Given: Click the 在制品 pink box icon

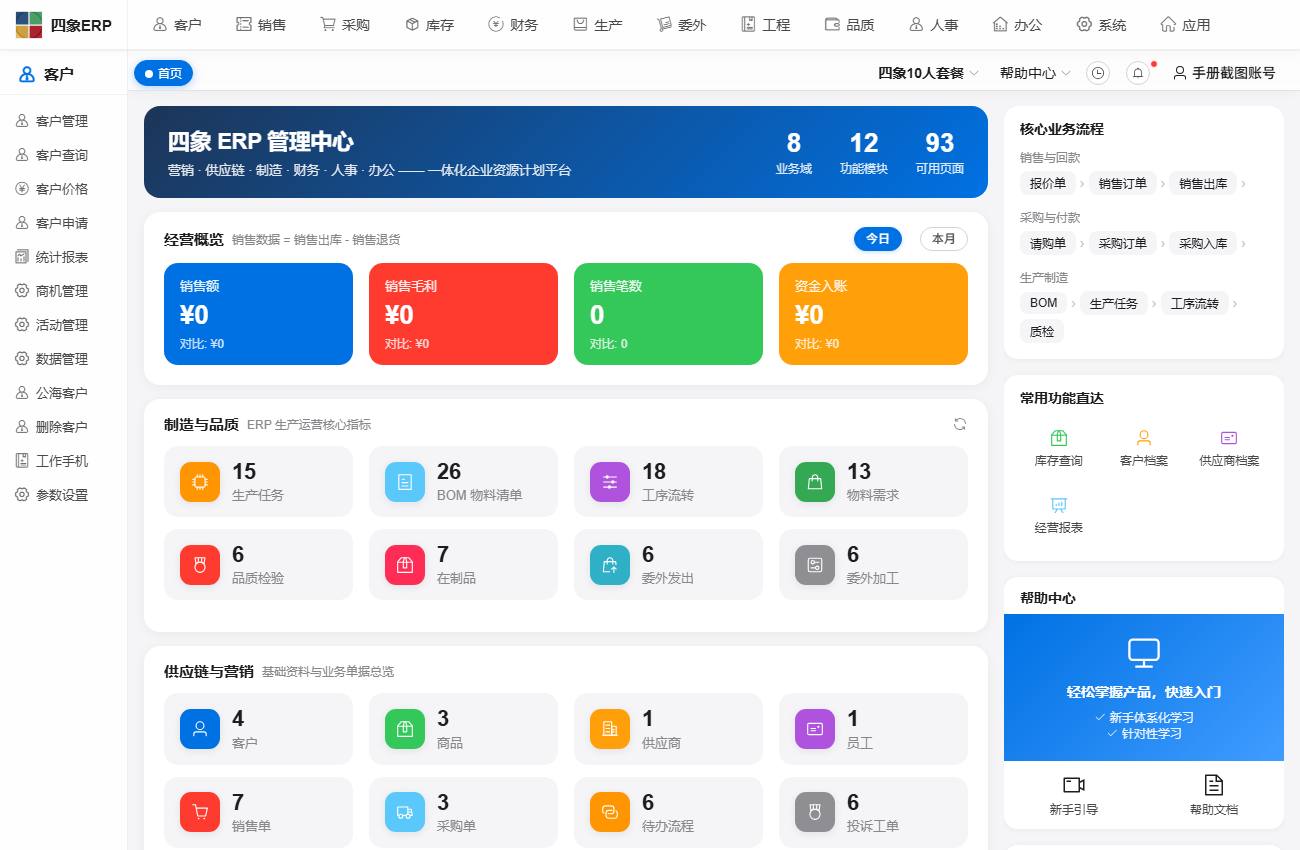Looking at the screenshot, I should click(405, 565).
